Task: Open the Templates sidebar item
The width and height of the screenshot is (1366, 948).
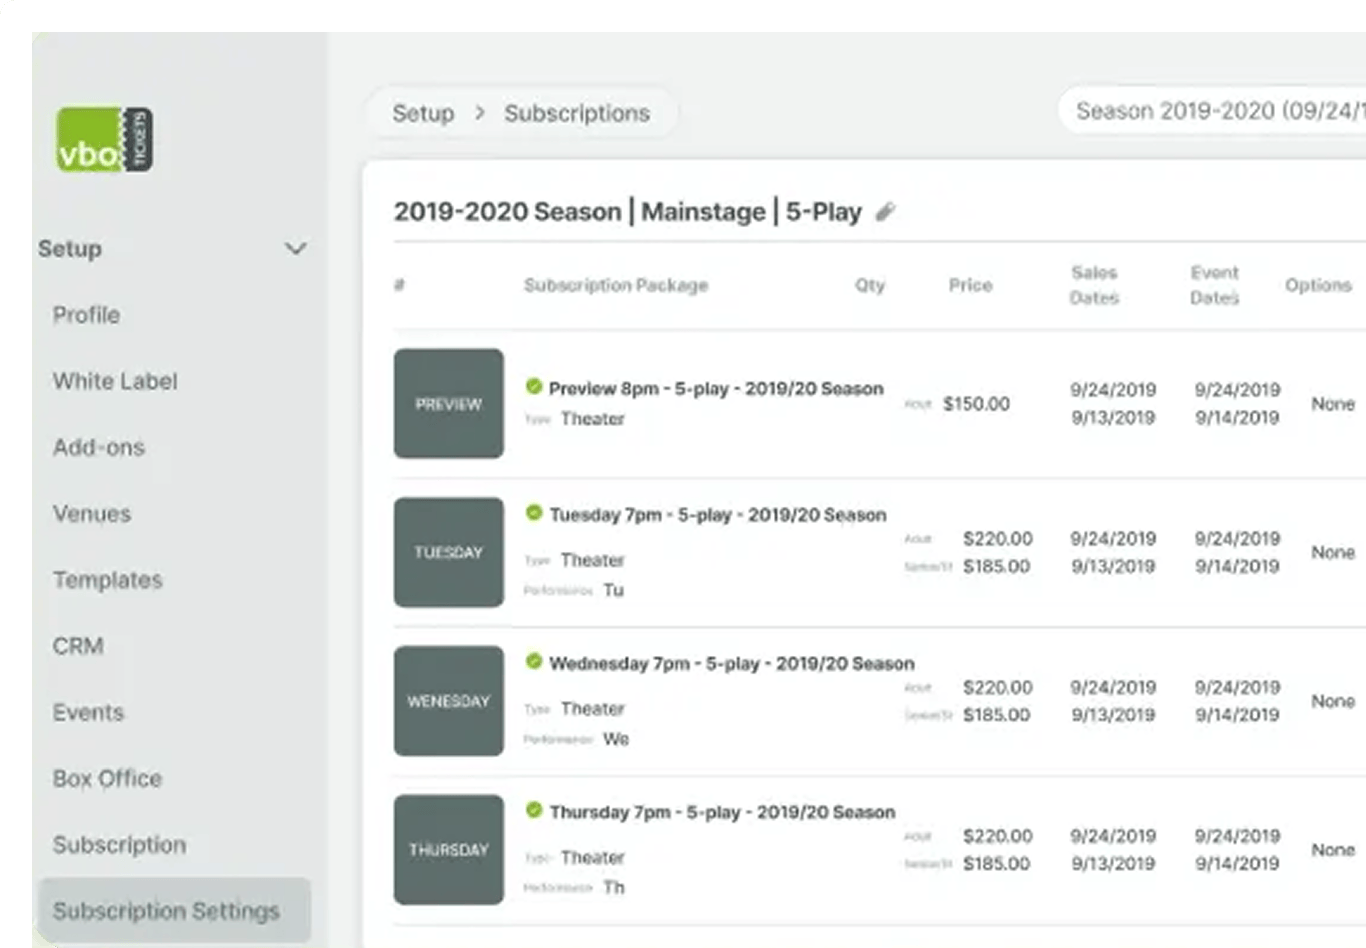Action: (x=107, y=580)
